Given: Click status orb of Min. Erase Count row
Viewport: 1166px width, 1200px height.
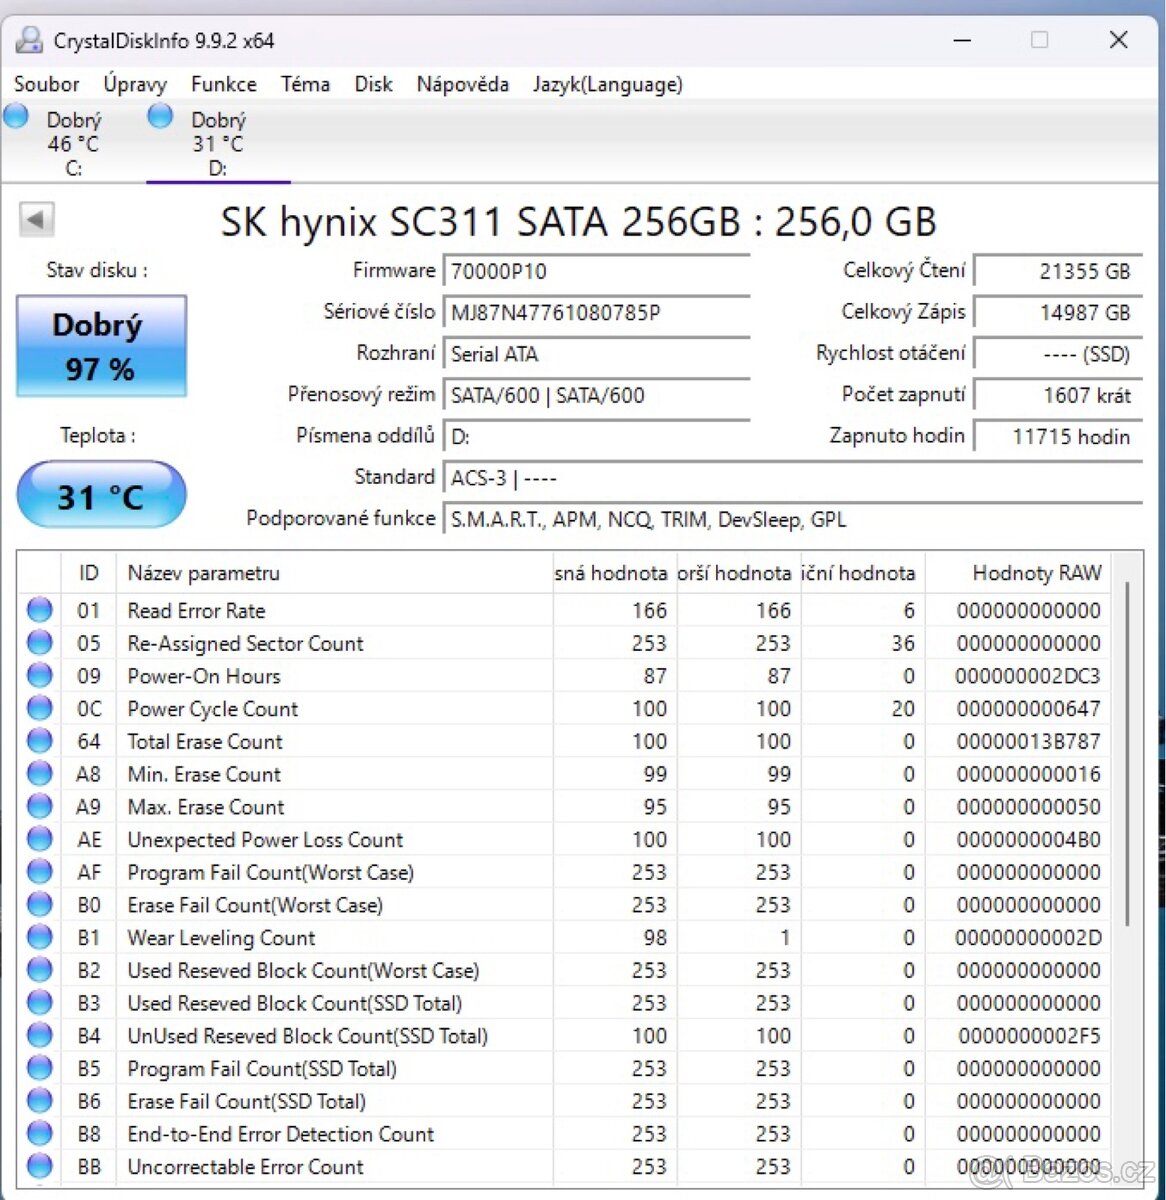Looking at the screenshot, I should [40, 774].
